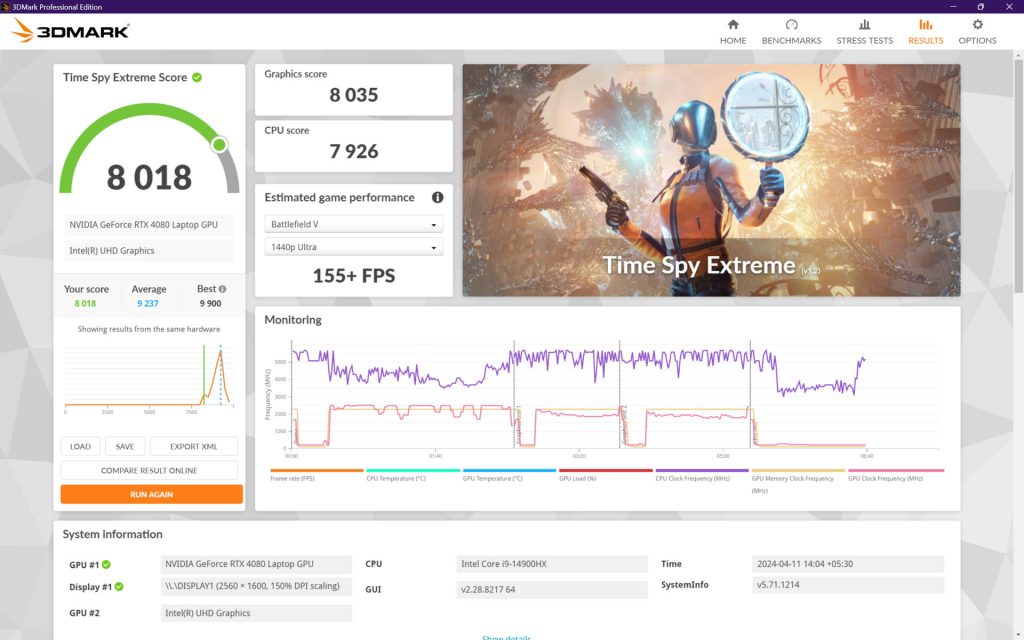
Task: Click the 3DMark logo
Action: coord(71,31)
